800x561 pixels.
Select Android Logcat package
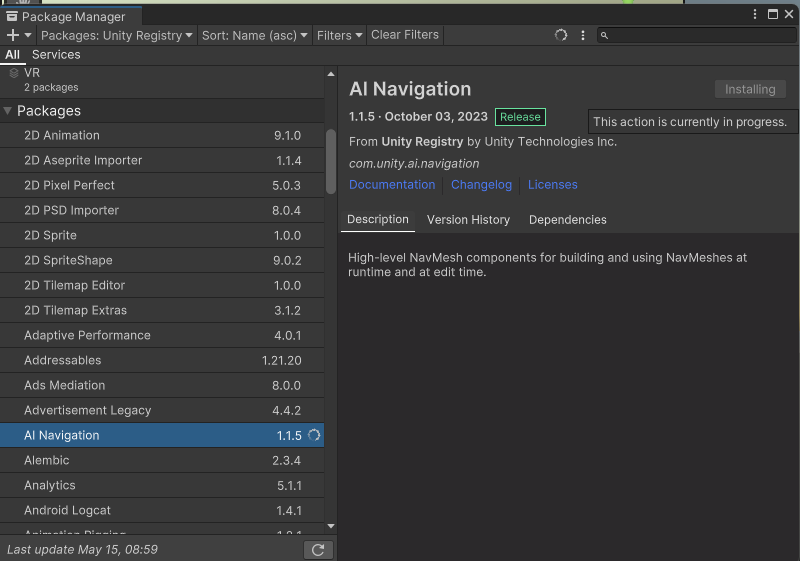tap(162, 510)
